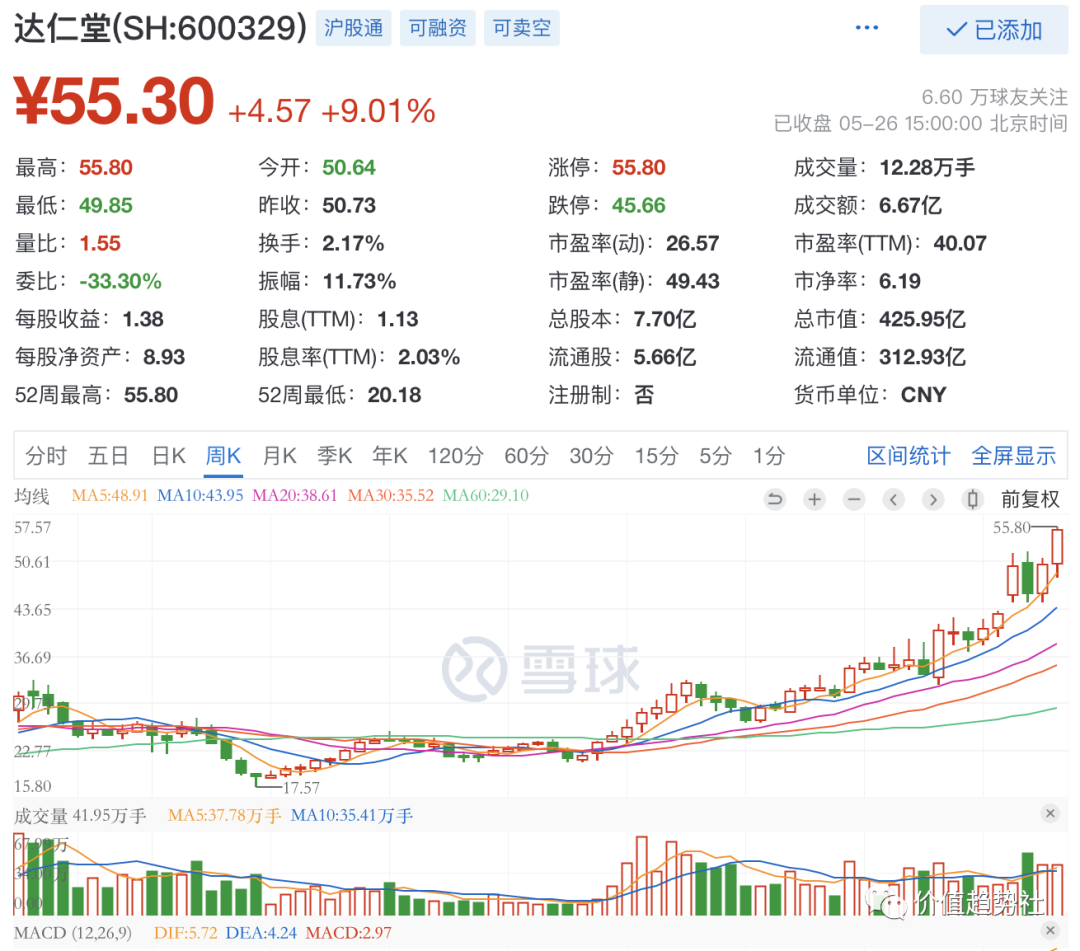Viewport: 1080px width, 951px height.
Task: Click the chart reset undo icon
Action: point(775,499)
